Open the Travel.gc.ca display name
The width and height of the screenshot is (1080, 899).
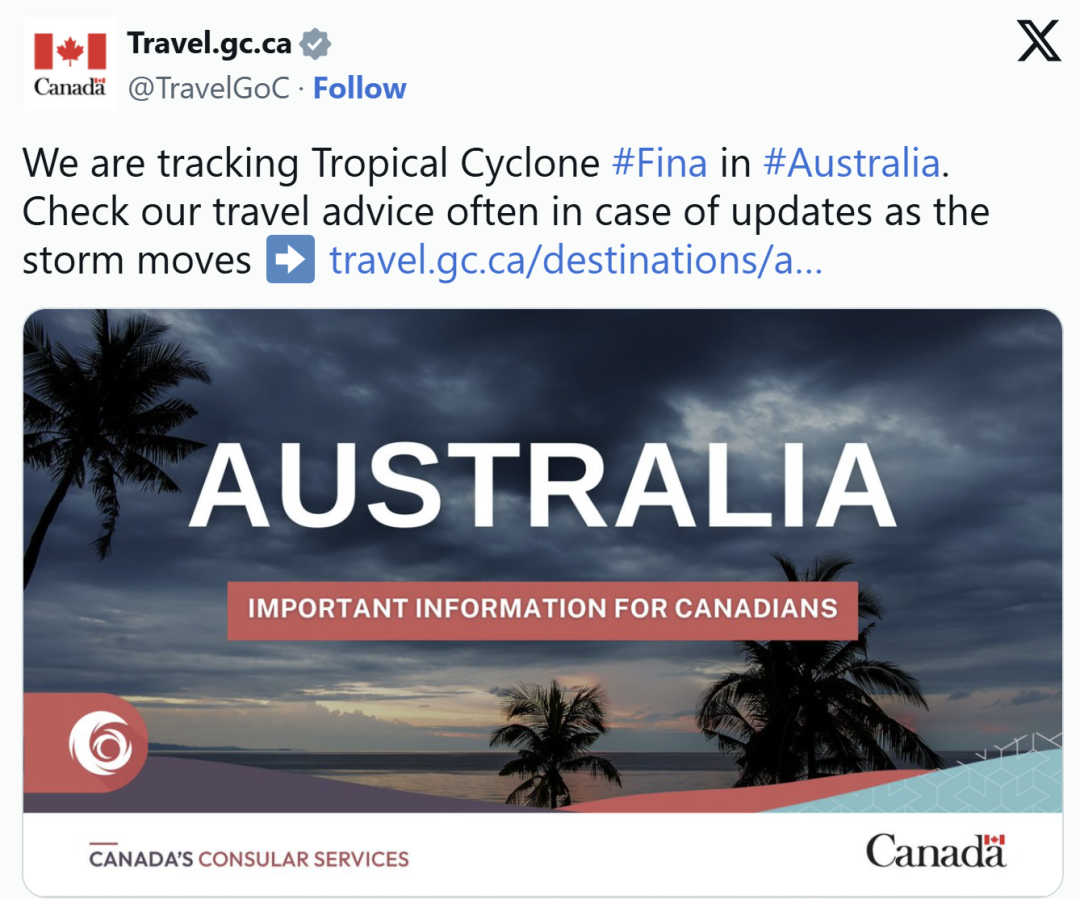209,44
